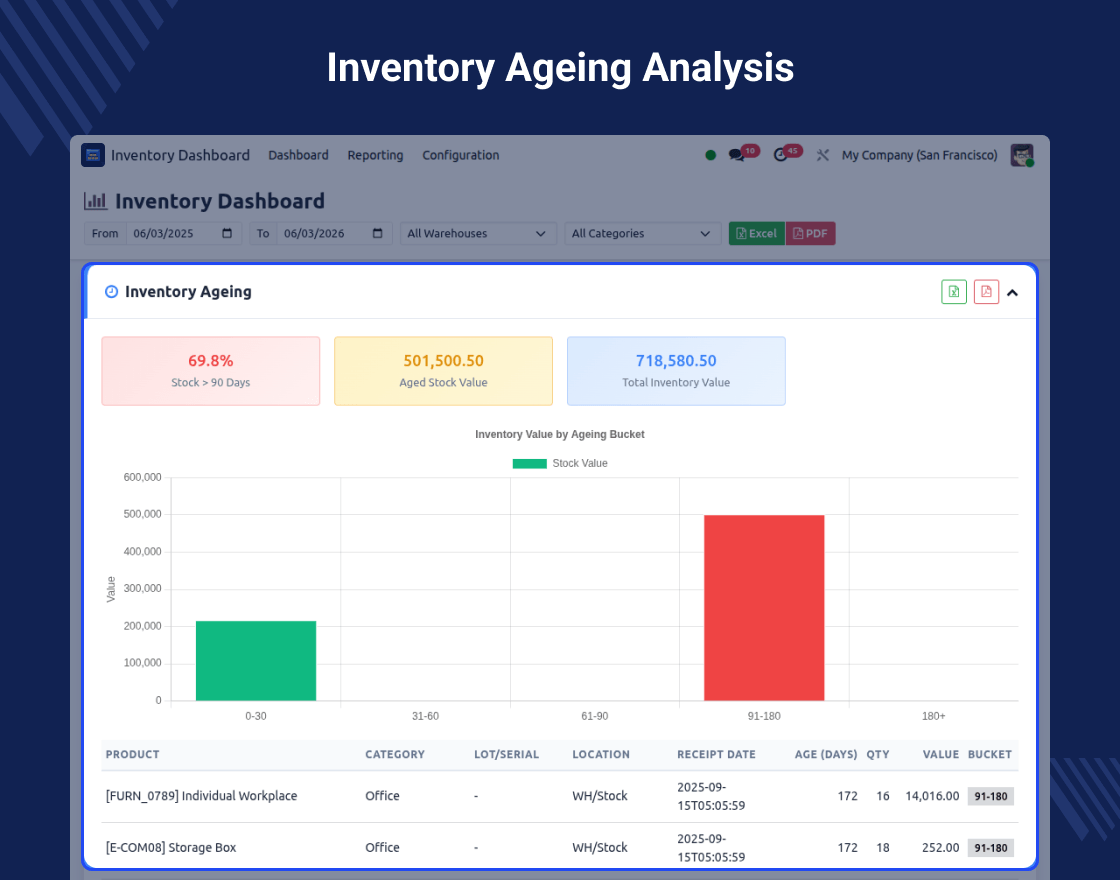
Task: Export Inventory Ageing section to Excel icon
Action: tap(954, 291)
